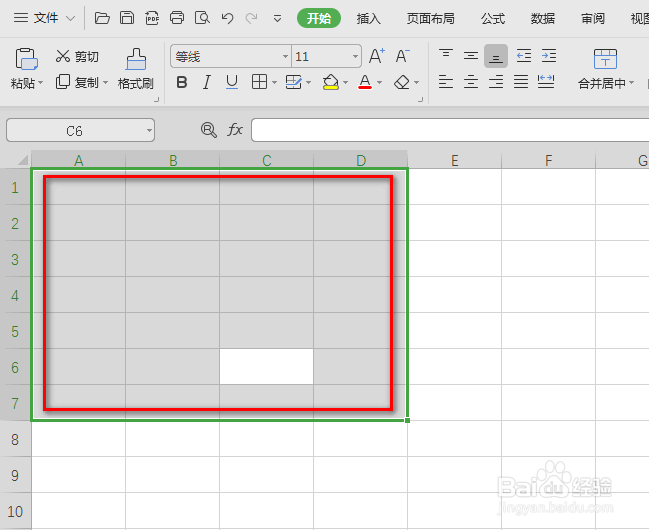This screenshot has width=649, height=530.
Task: Click the Name Box showing C6
Action: coord(80,130)
